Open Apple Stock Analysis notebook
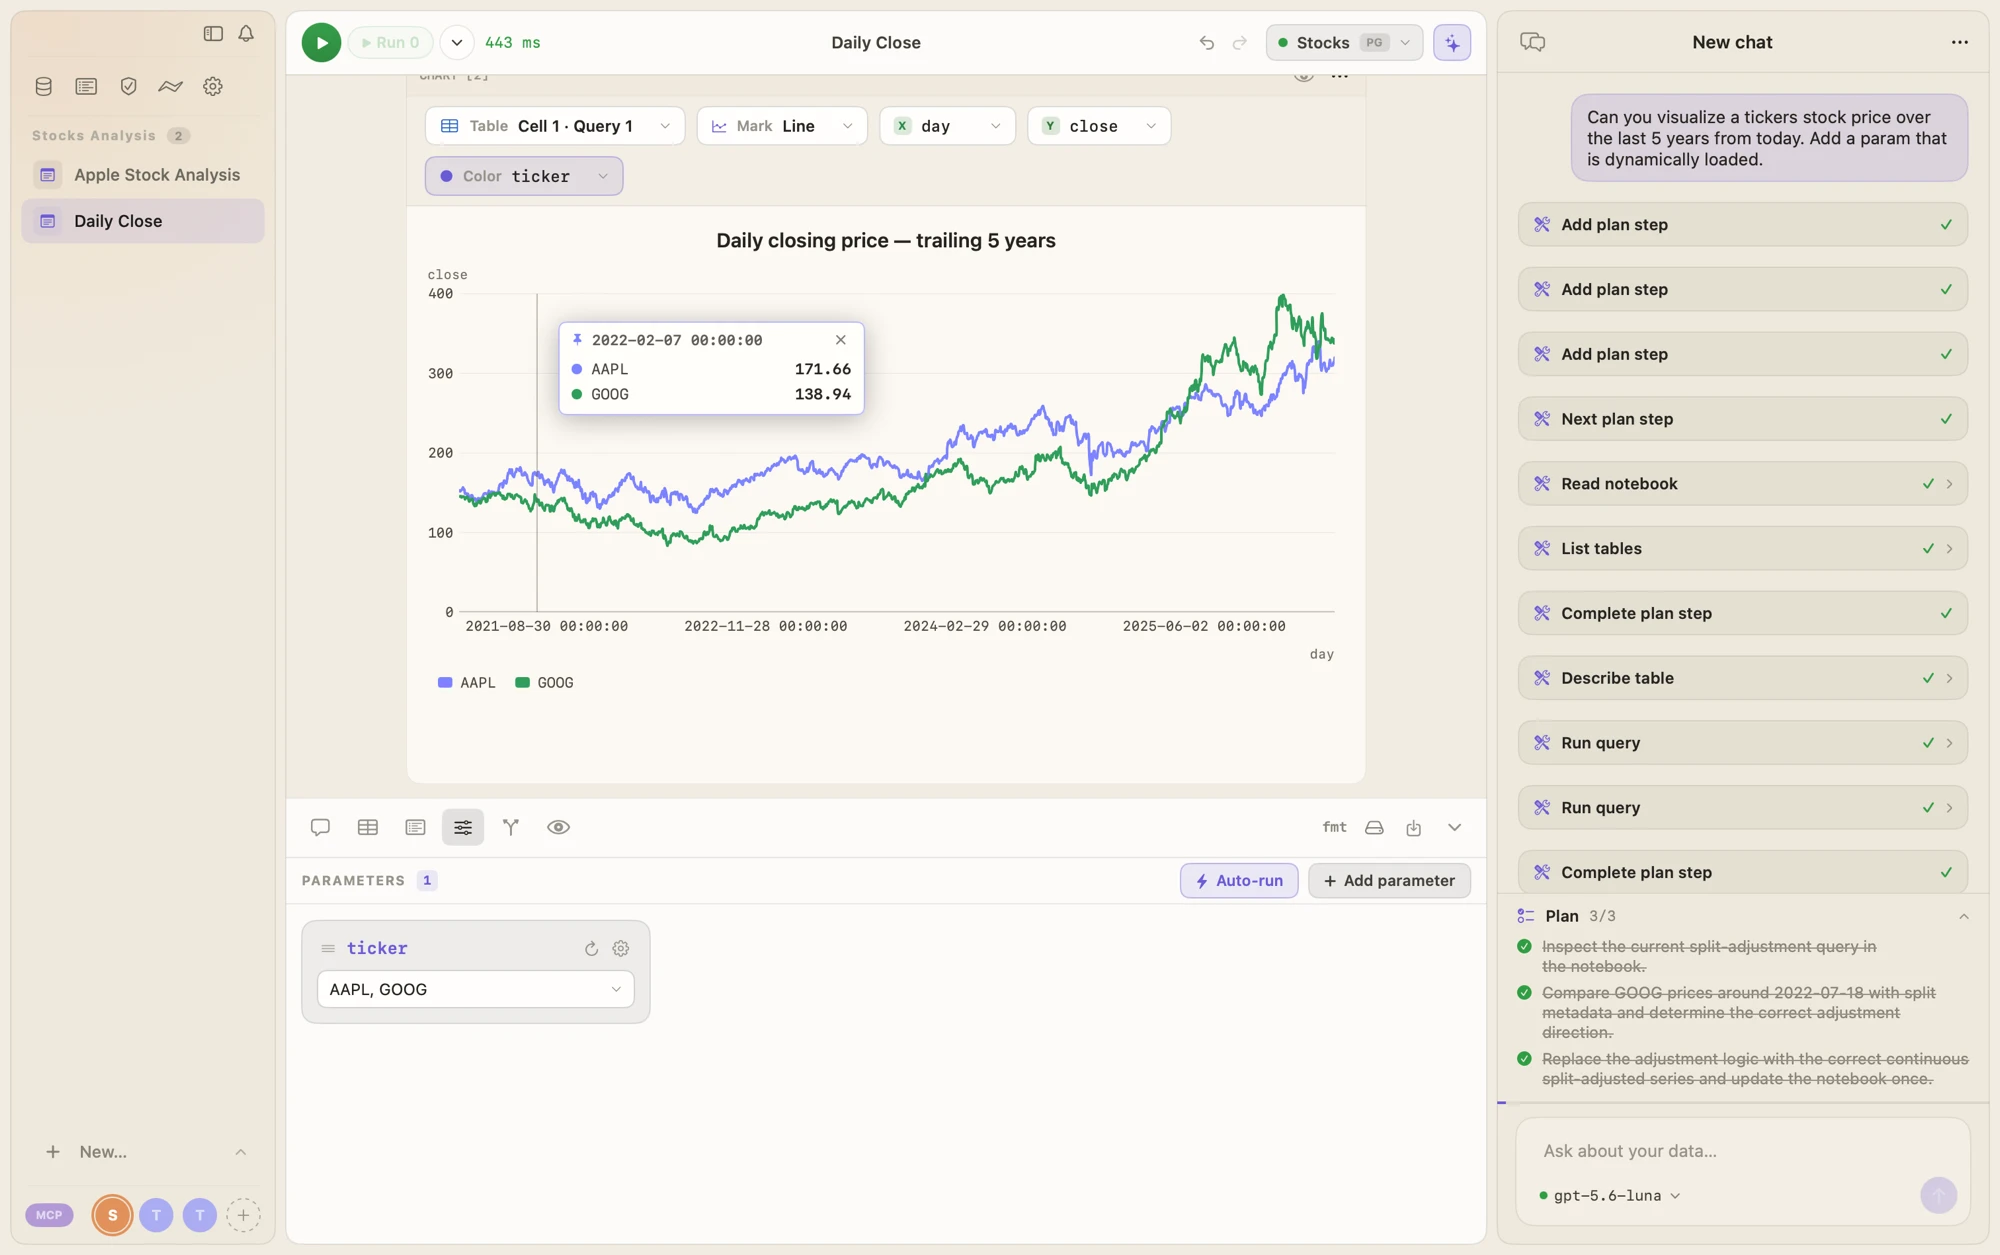2000x1255 pixels. coord(143,175)
